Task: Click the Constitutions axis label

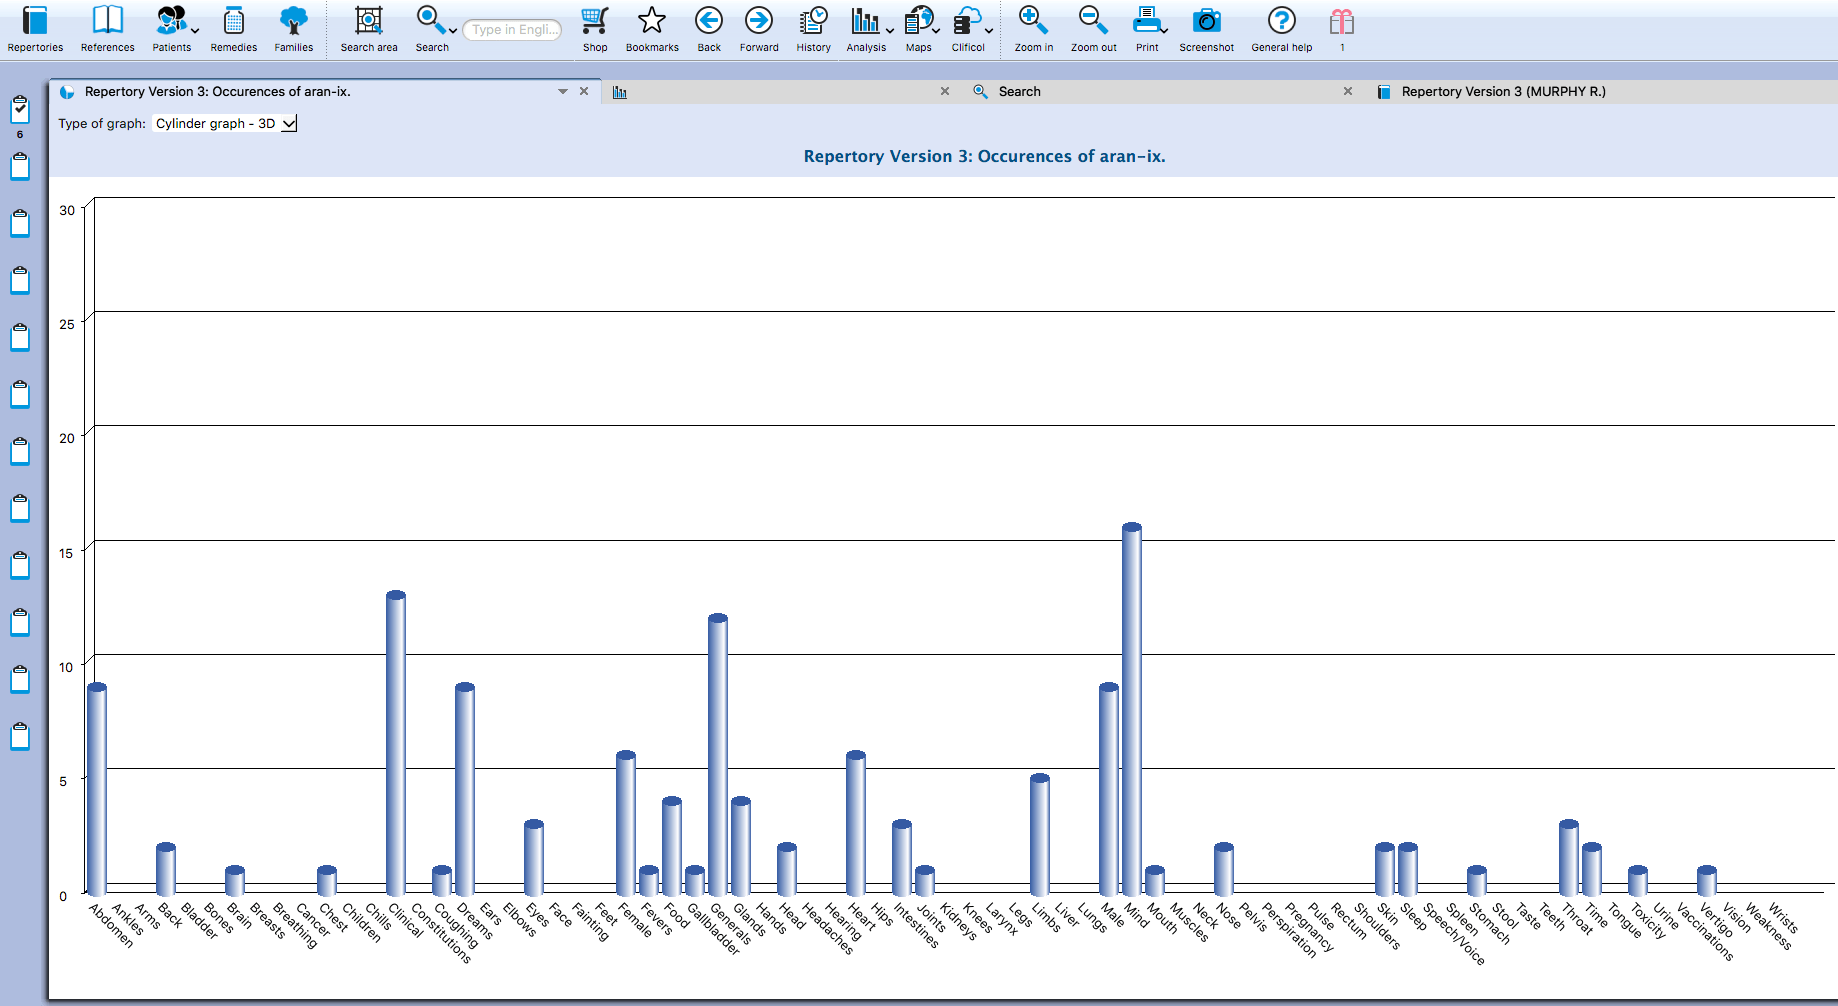Action: [x=439, y=933]
